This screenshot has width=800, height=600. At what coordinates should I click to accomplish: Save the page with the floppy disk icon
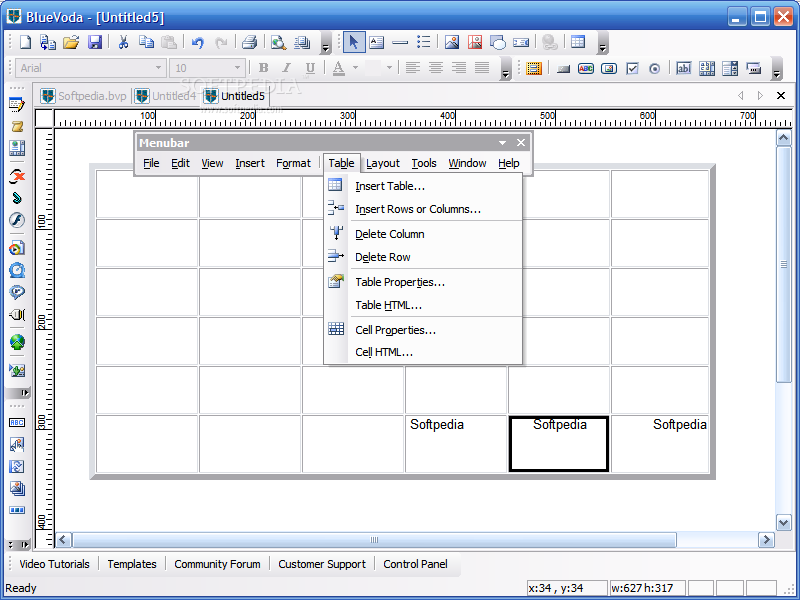pos(95,42)
